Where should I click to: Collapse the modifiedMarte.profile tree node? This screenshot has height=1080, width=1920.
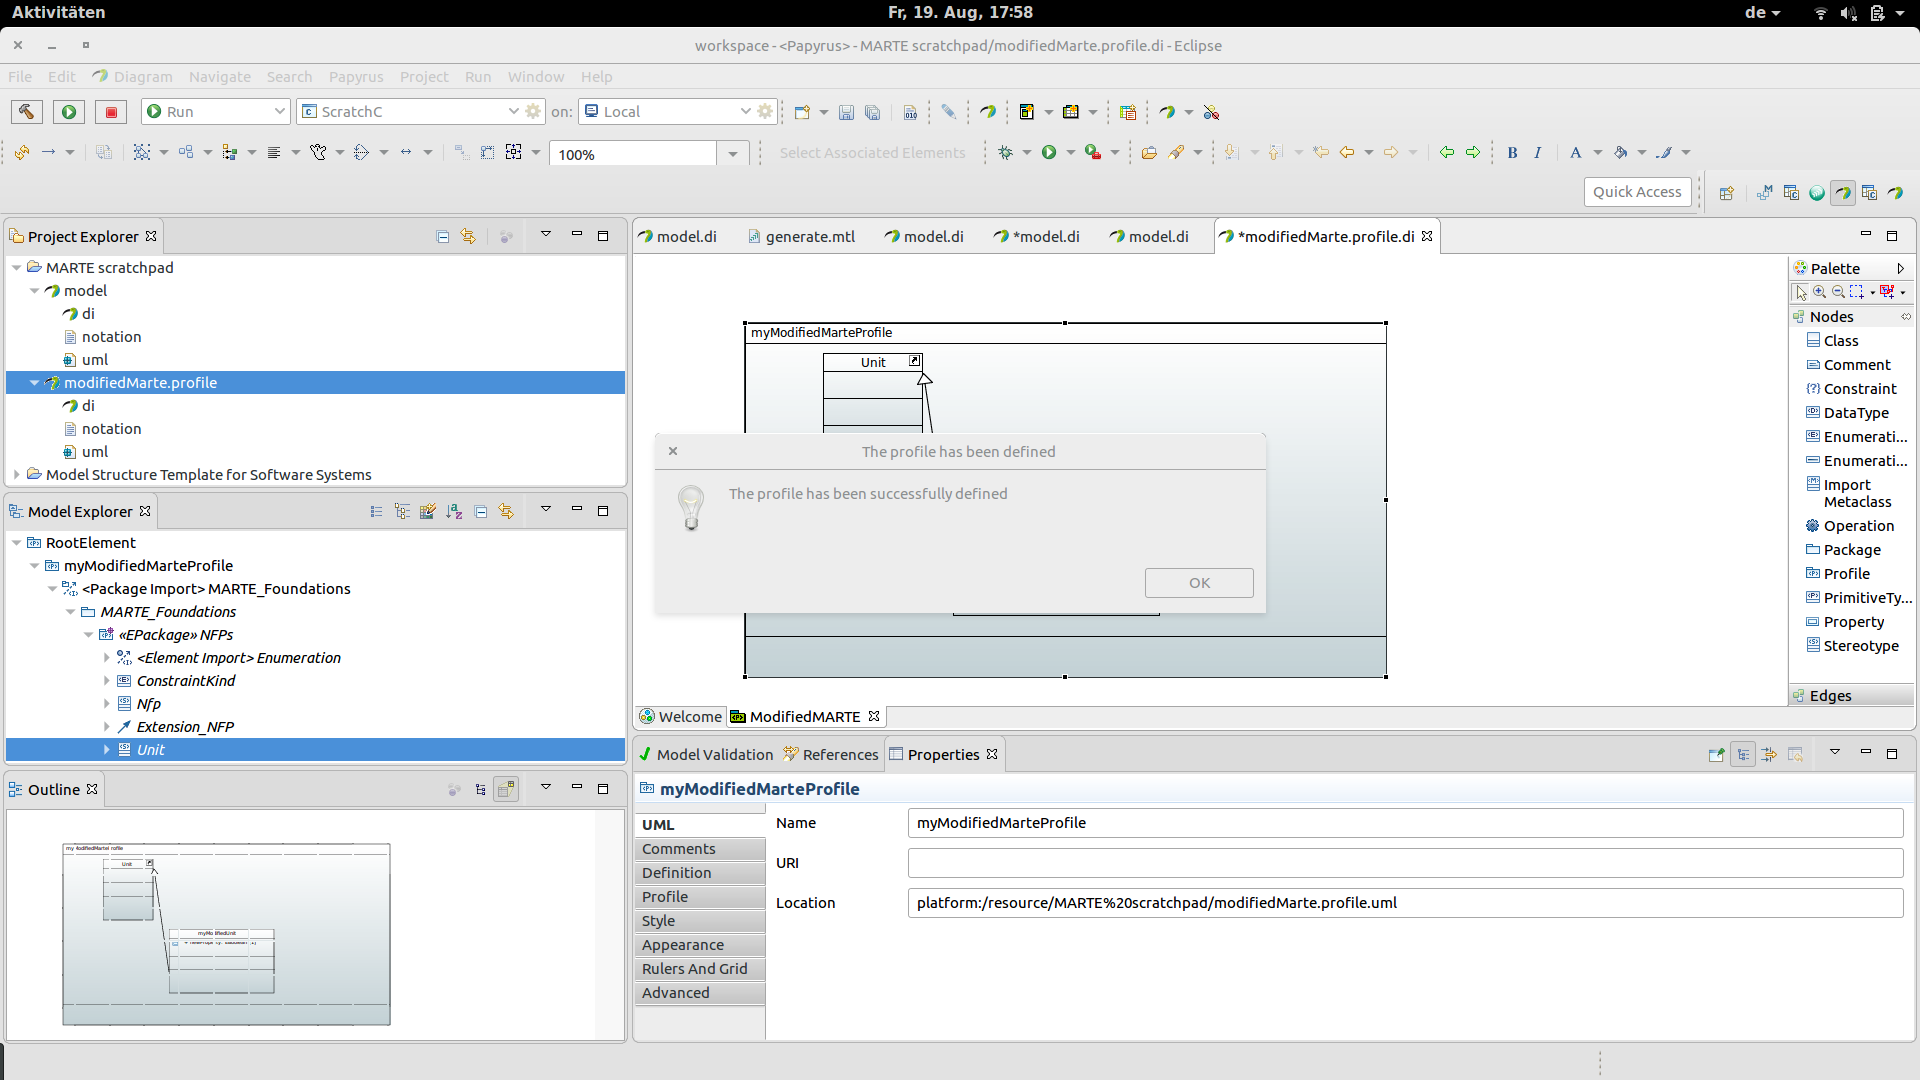pos(35,383)
